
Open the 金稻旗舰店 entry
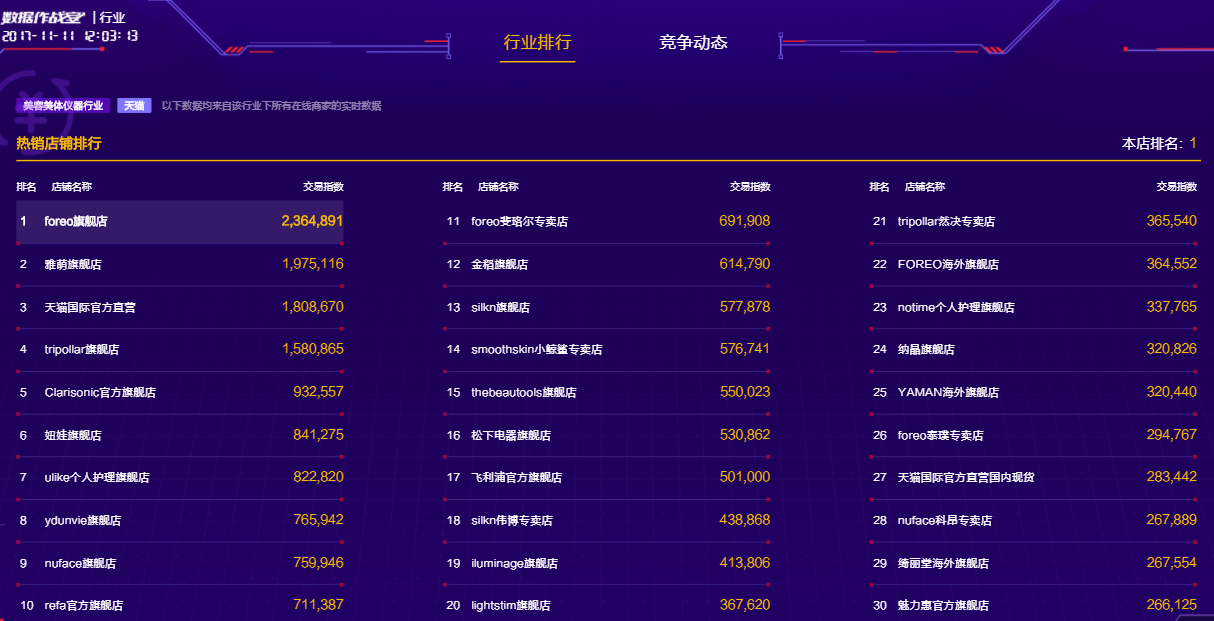click(x=500, y=265)
